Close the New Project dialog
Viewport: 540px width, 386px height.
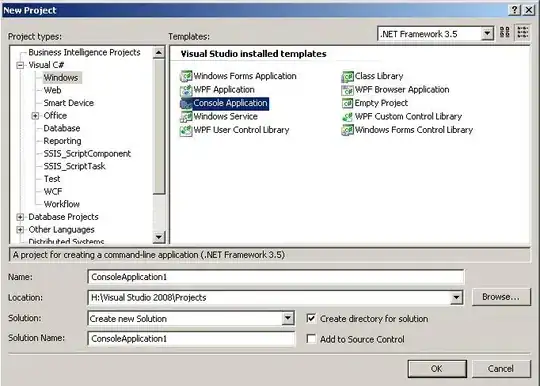529,10
